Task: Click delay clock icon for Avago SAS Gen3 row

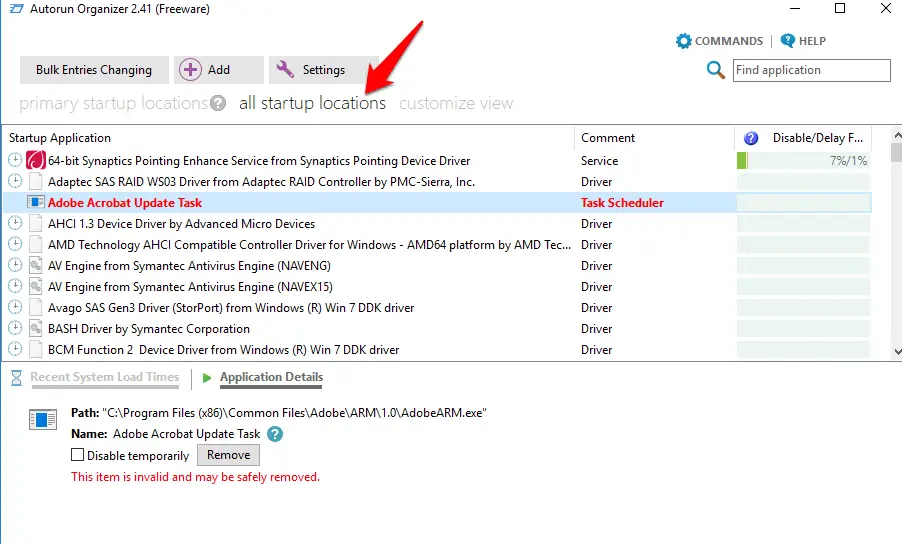Action: coord(15,307)
